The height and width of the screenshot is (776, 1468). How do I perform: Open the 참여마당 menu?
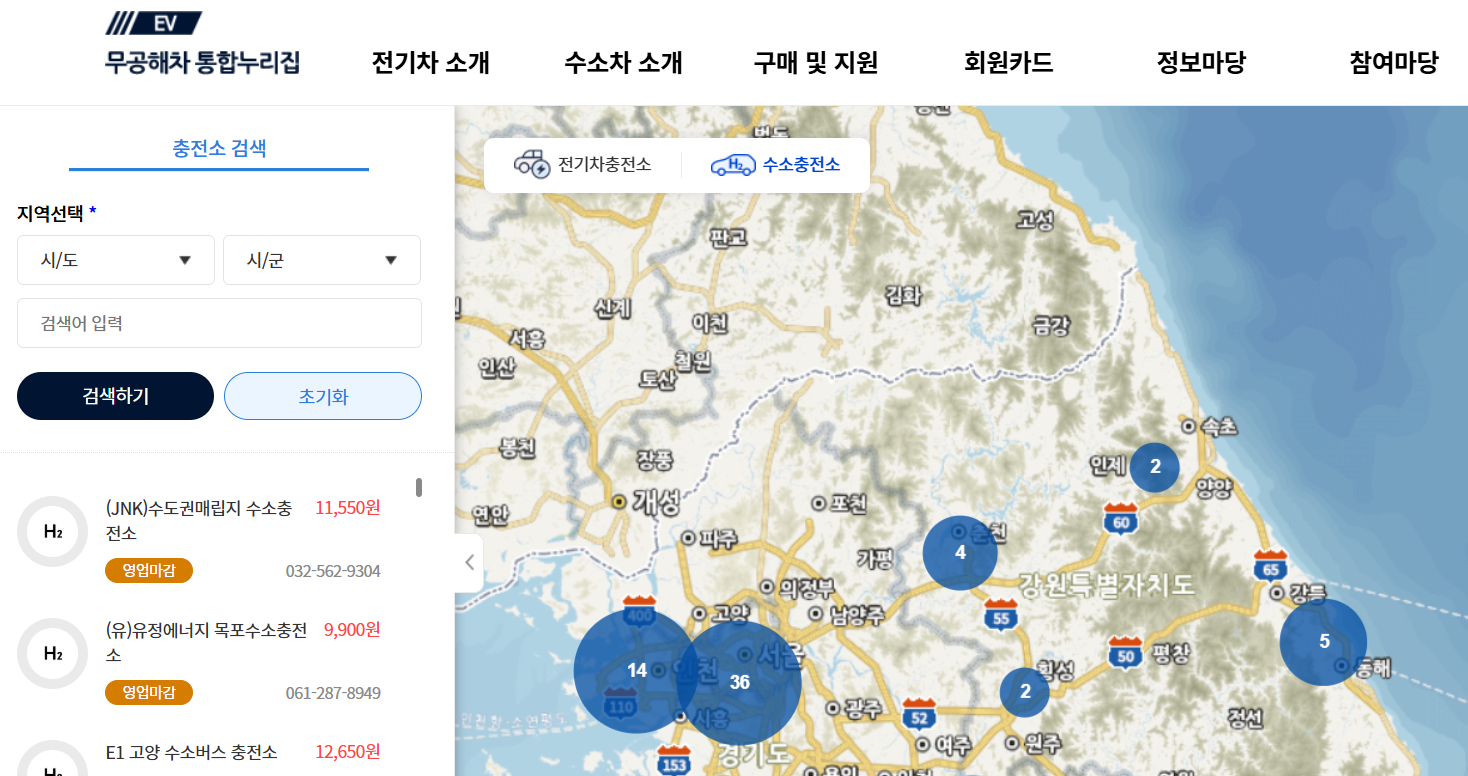tap(1393, 62)
